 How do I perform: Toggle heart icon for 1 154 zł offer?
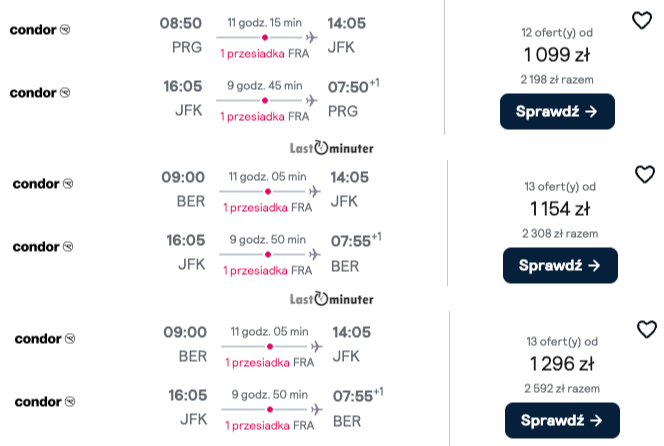click(x=645, y=174)
